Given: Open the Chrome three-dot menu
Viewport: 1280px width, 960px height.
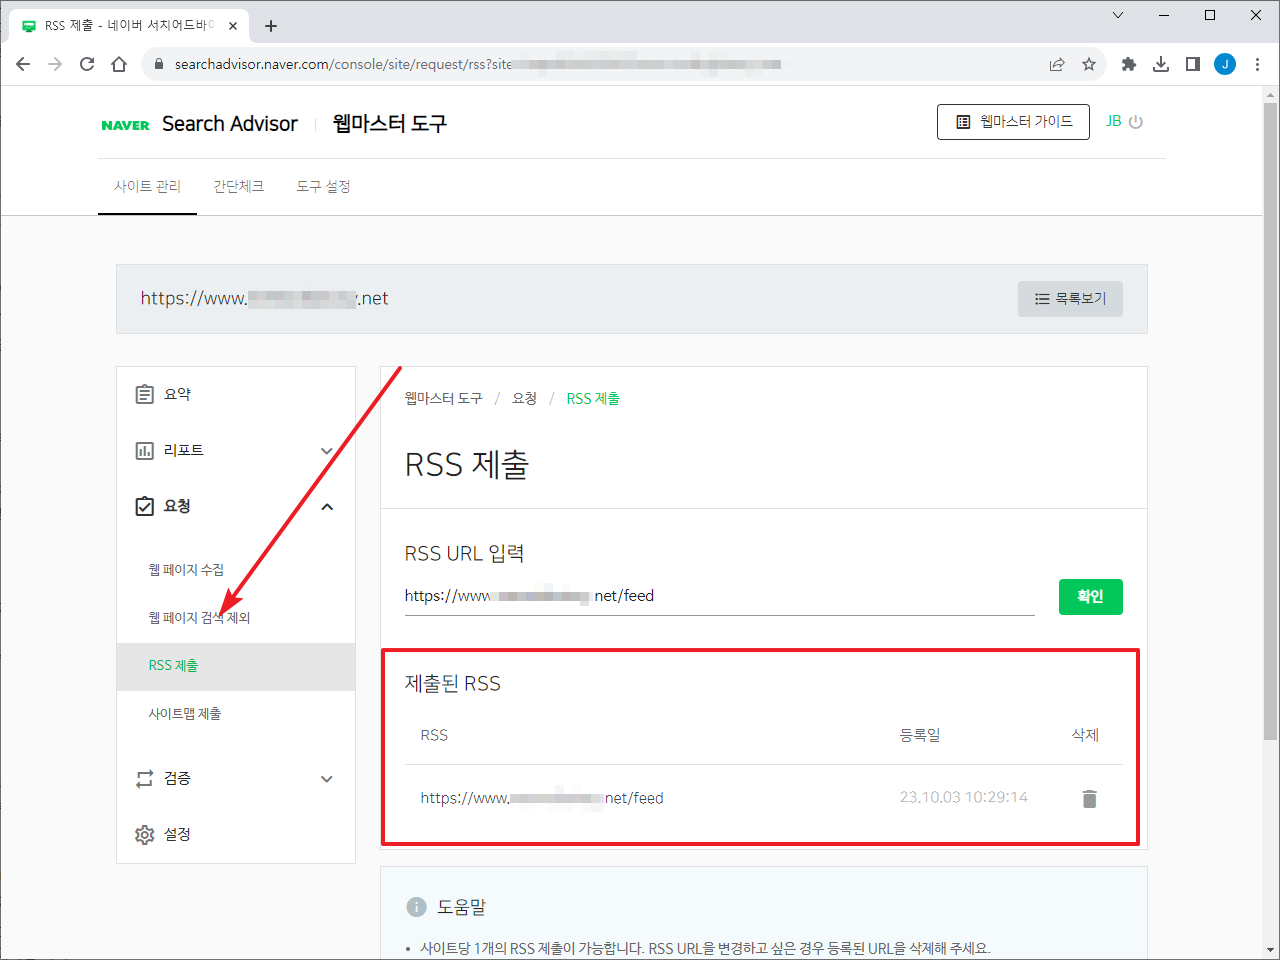Looking at the screenshot, I should click(x=1257, y=64).
